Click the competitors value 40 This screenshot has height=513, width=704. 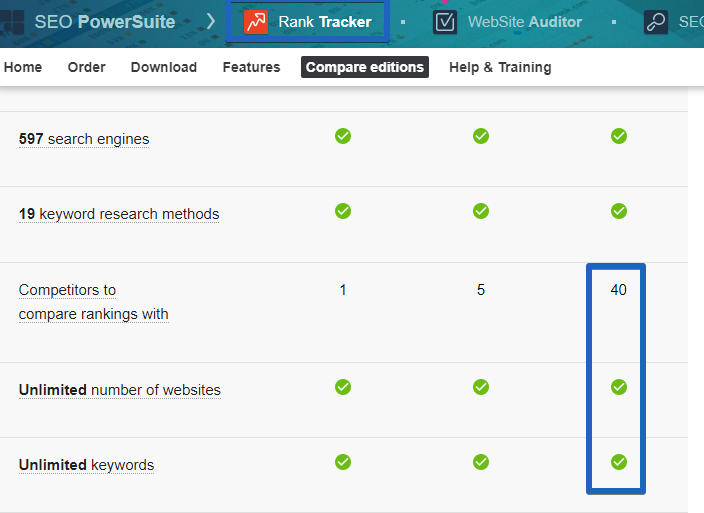click(619, 290)
